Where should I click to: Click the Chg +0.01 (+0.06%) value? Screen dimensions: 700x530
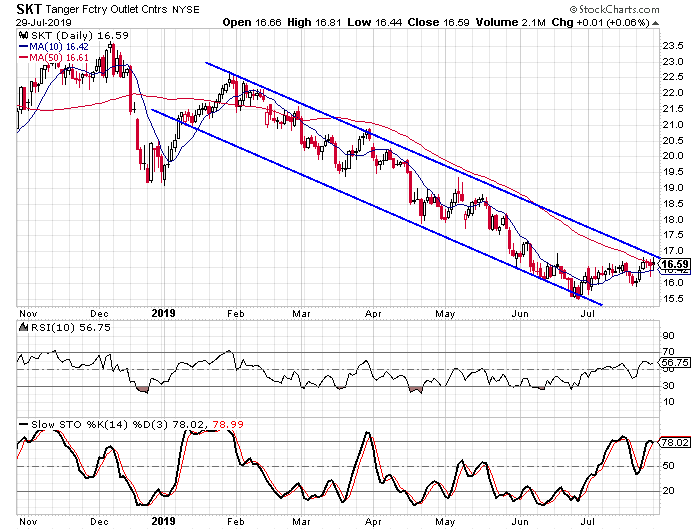(x=600, y=22)
